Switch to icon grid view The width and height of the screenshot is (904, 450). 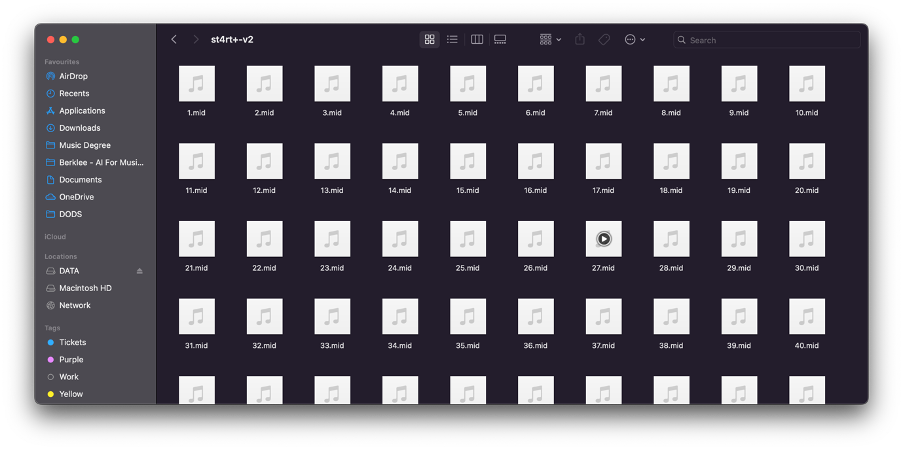tap(429, 40)
